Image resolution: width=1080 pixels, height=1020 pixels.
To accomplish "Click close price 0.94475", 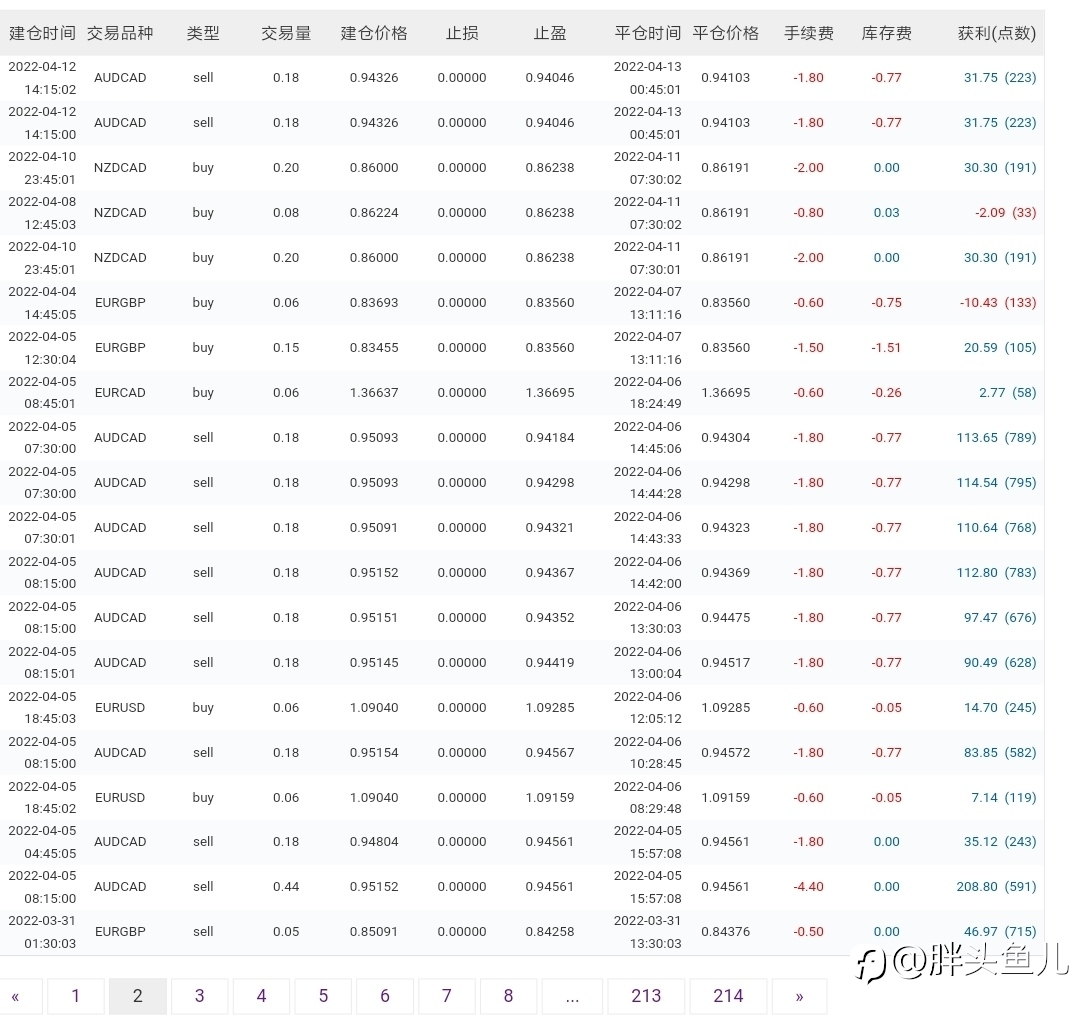I will 725,617.
